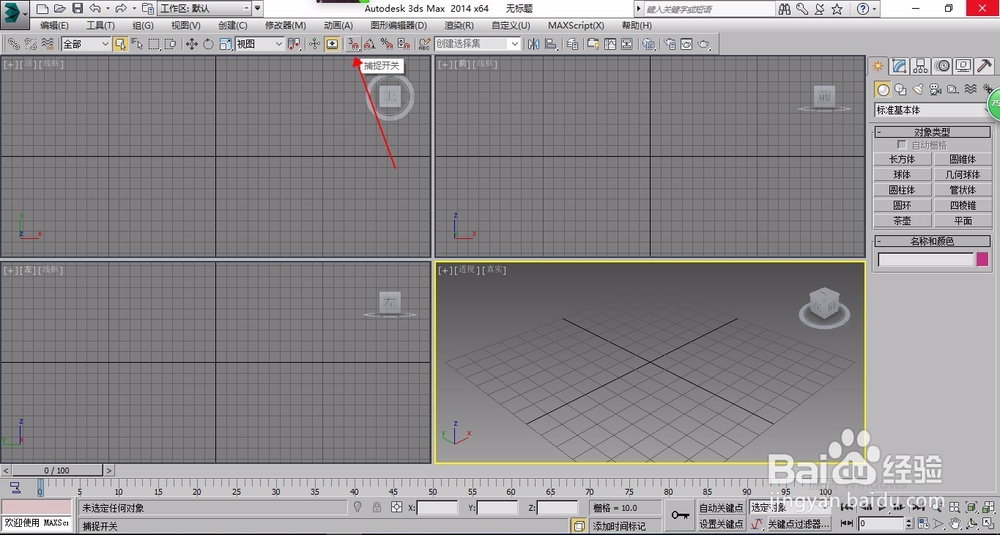Click the Mirror tool icon
The width and height of the screenshot is (1000, 535).
(x=534, y=43)
